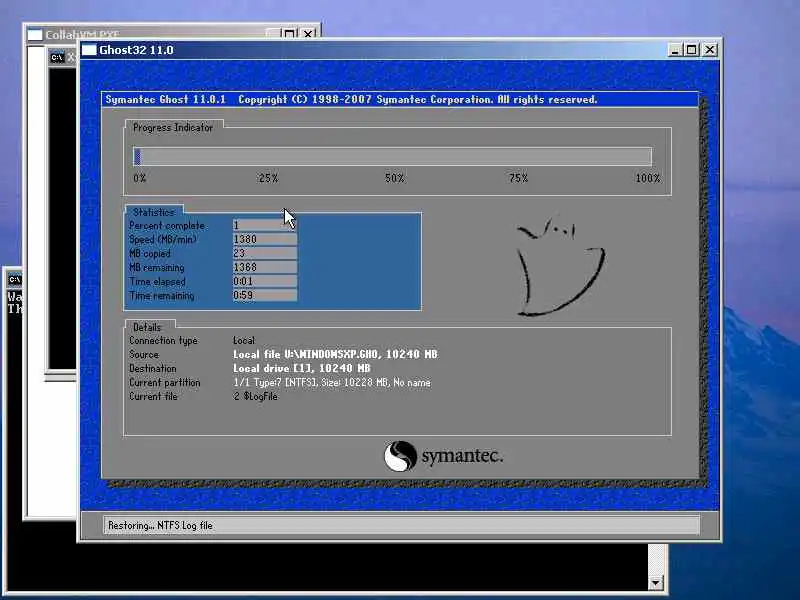Click the 'Time remaining' label
The image size is (800, 600).
162,295
